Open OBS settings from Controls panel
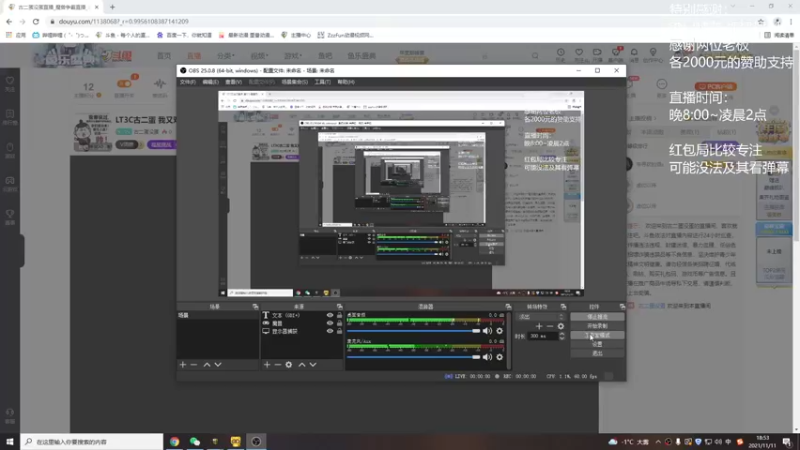Image resolution: width=800 pixels, height=450 pixels. point(597,344)
